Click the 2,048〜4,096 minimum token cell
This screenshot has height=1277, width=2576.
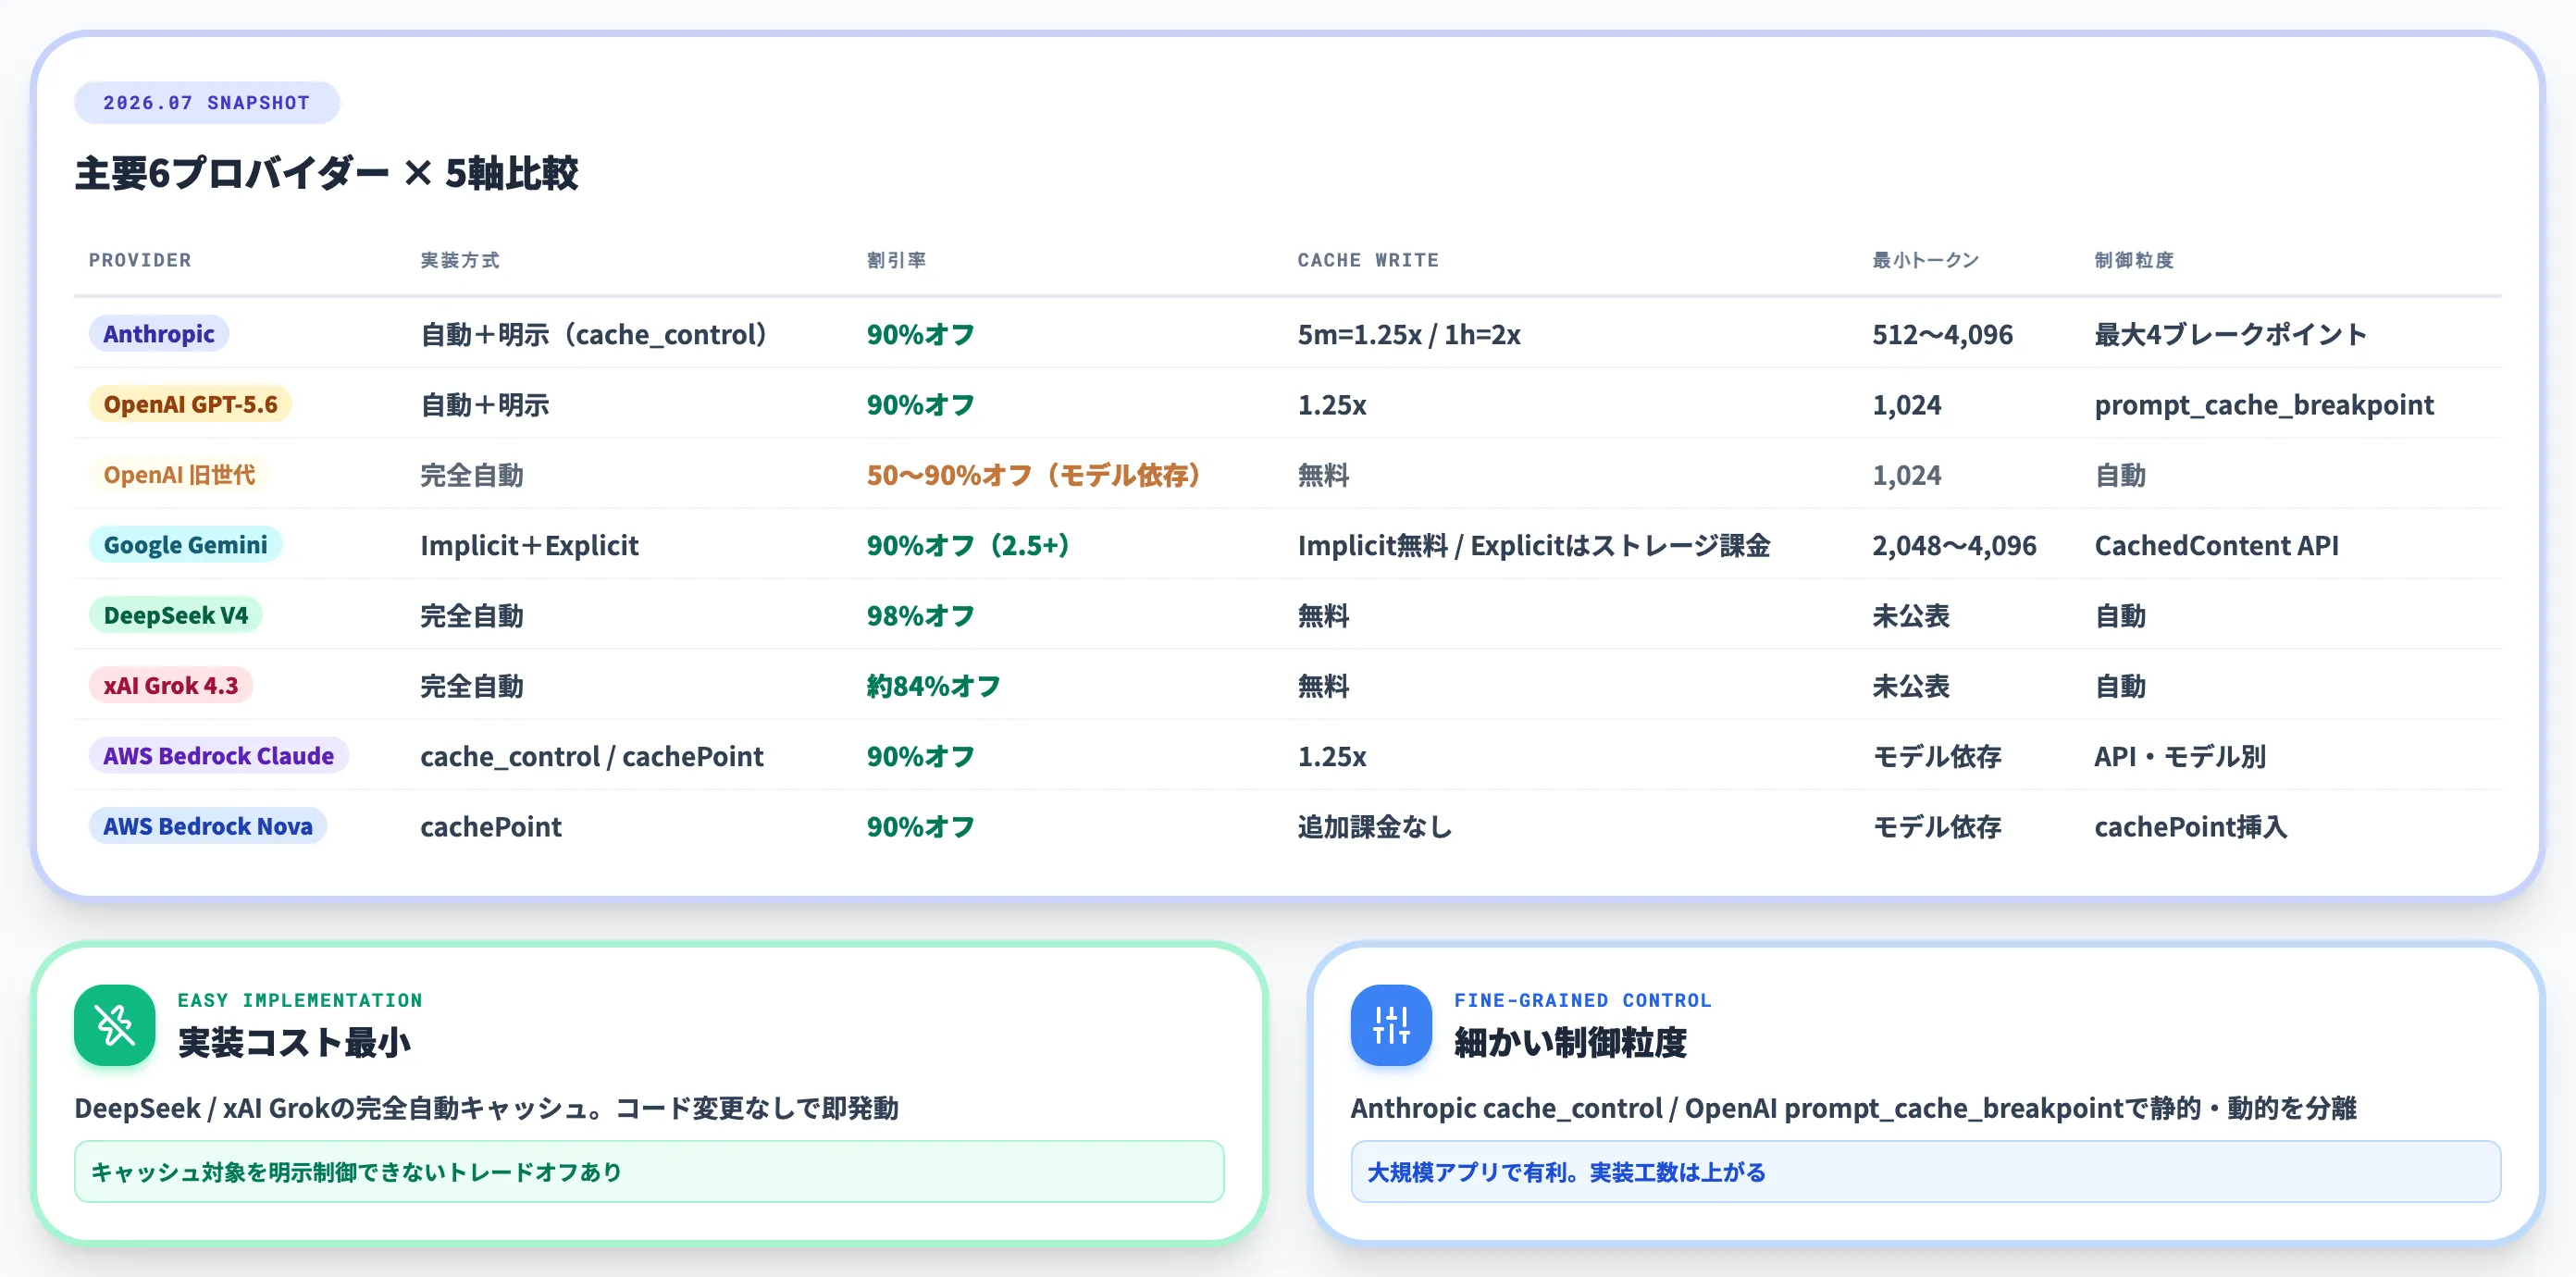1954,545
